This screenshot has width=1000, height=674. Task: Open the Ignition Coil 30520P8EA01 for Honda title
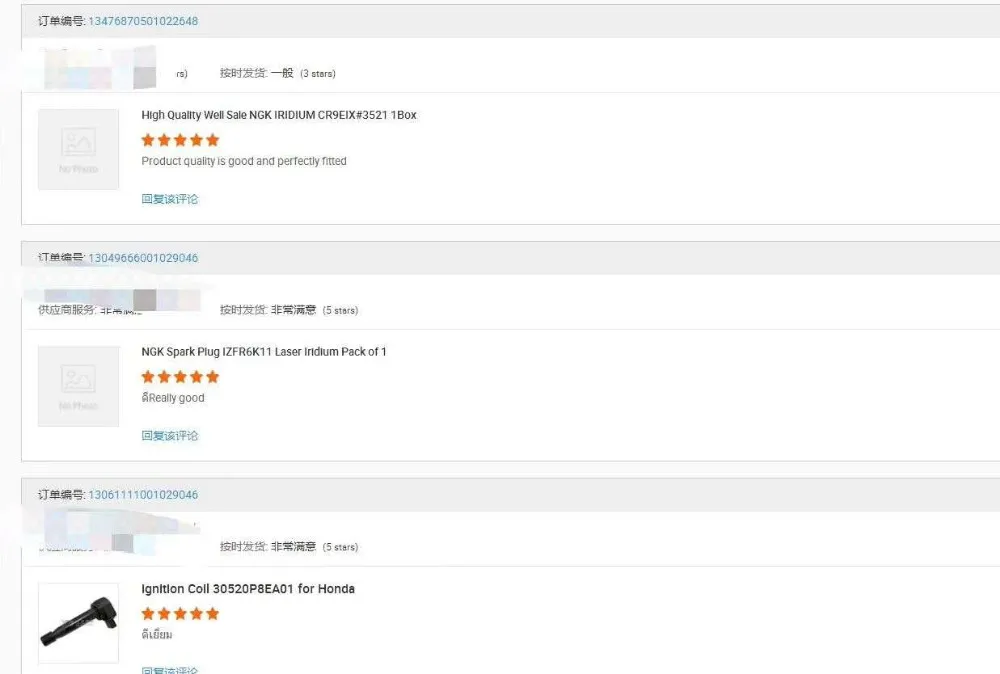click(248, 589)
